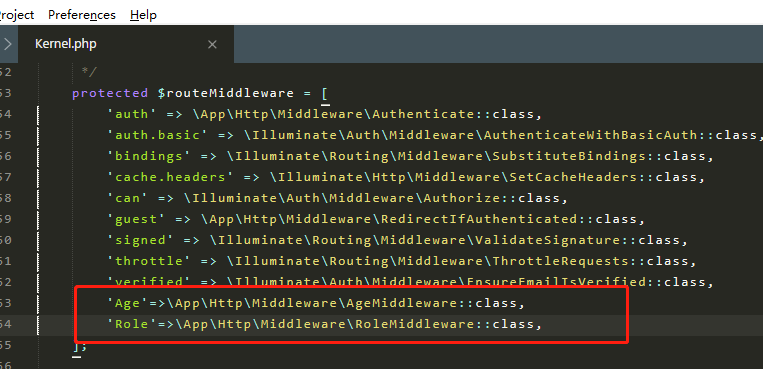Open the Help menu

pos(143,15)
